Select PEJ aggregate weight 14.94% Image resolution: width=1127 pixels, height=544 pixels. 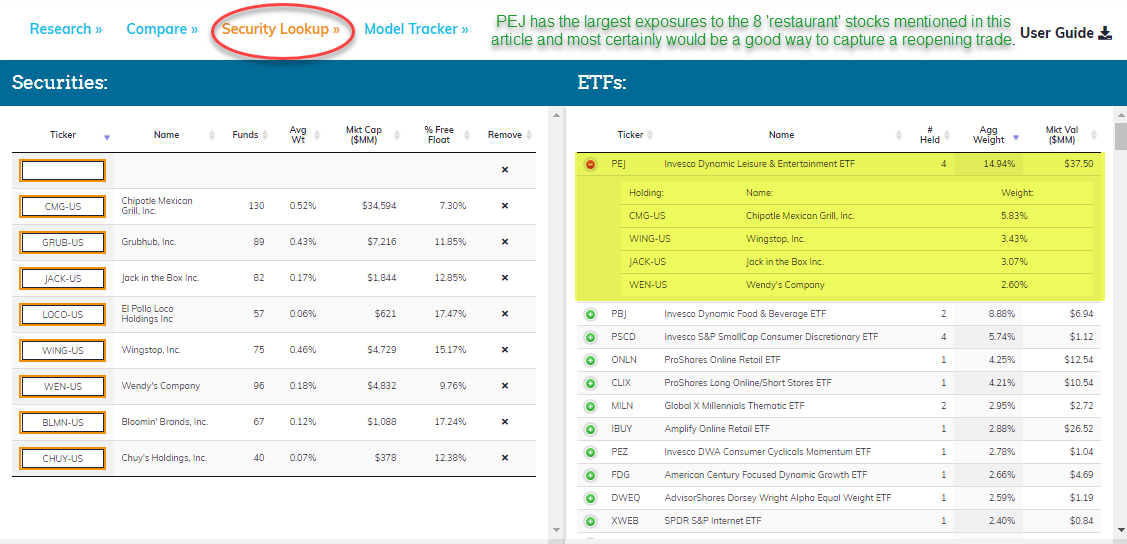[x=1000, y=164]
